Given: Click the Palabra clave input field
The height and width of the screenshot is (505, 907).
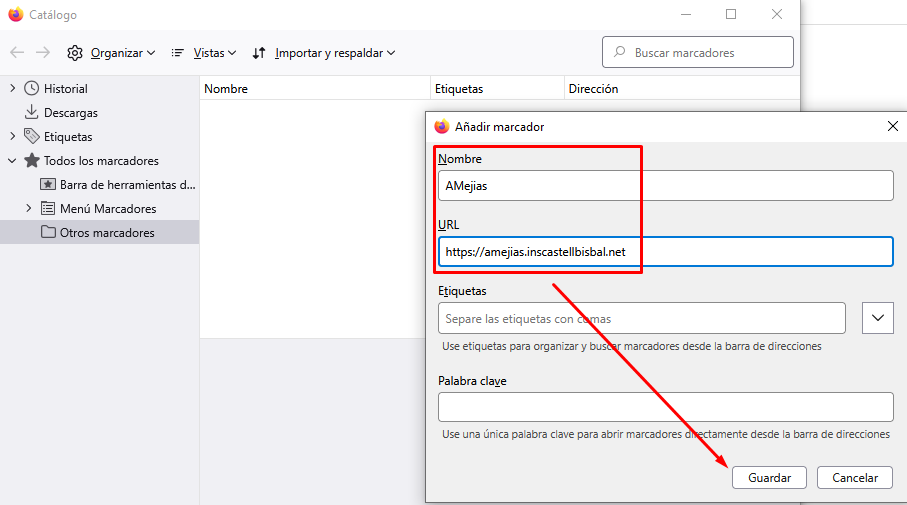Looking at the screenshot, I should (665, 407).
